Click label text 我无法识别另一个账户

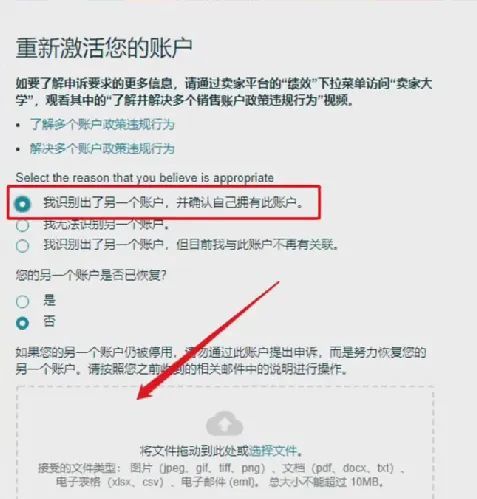106,225
